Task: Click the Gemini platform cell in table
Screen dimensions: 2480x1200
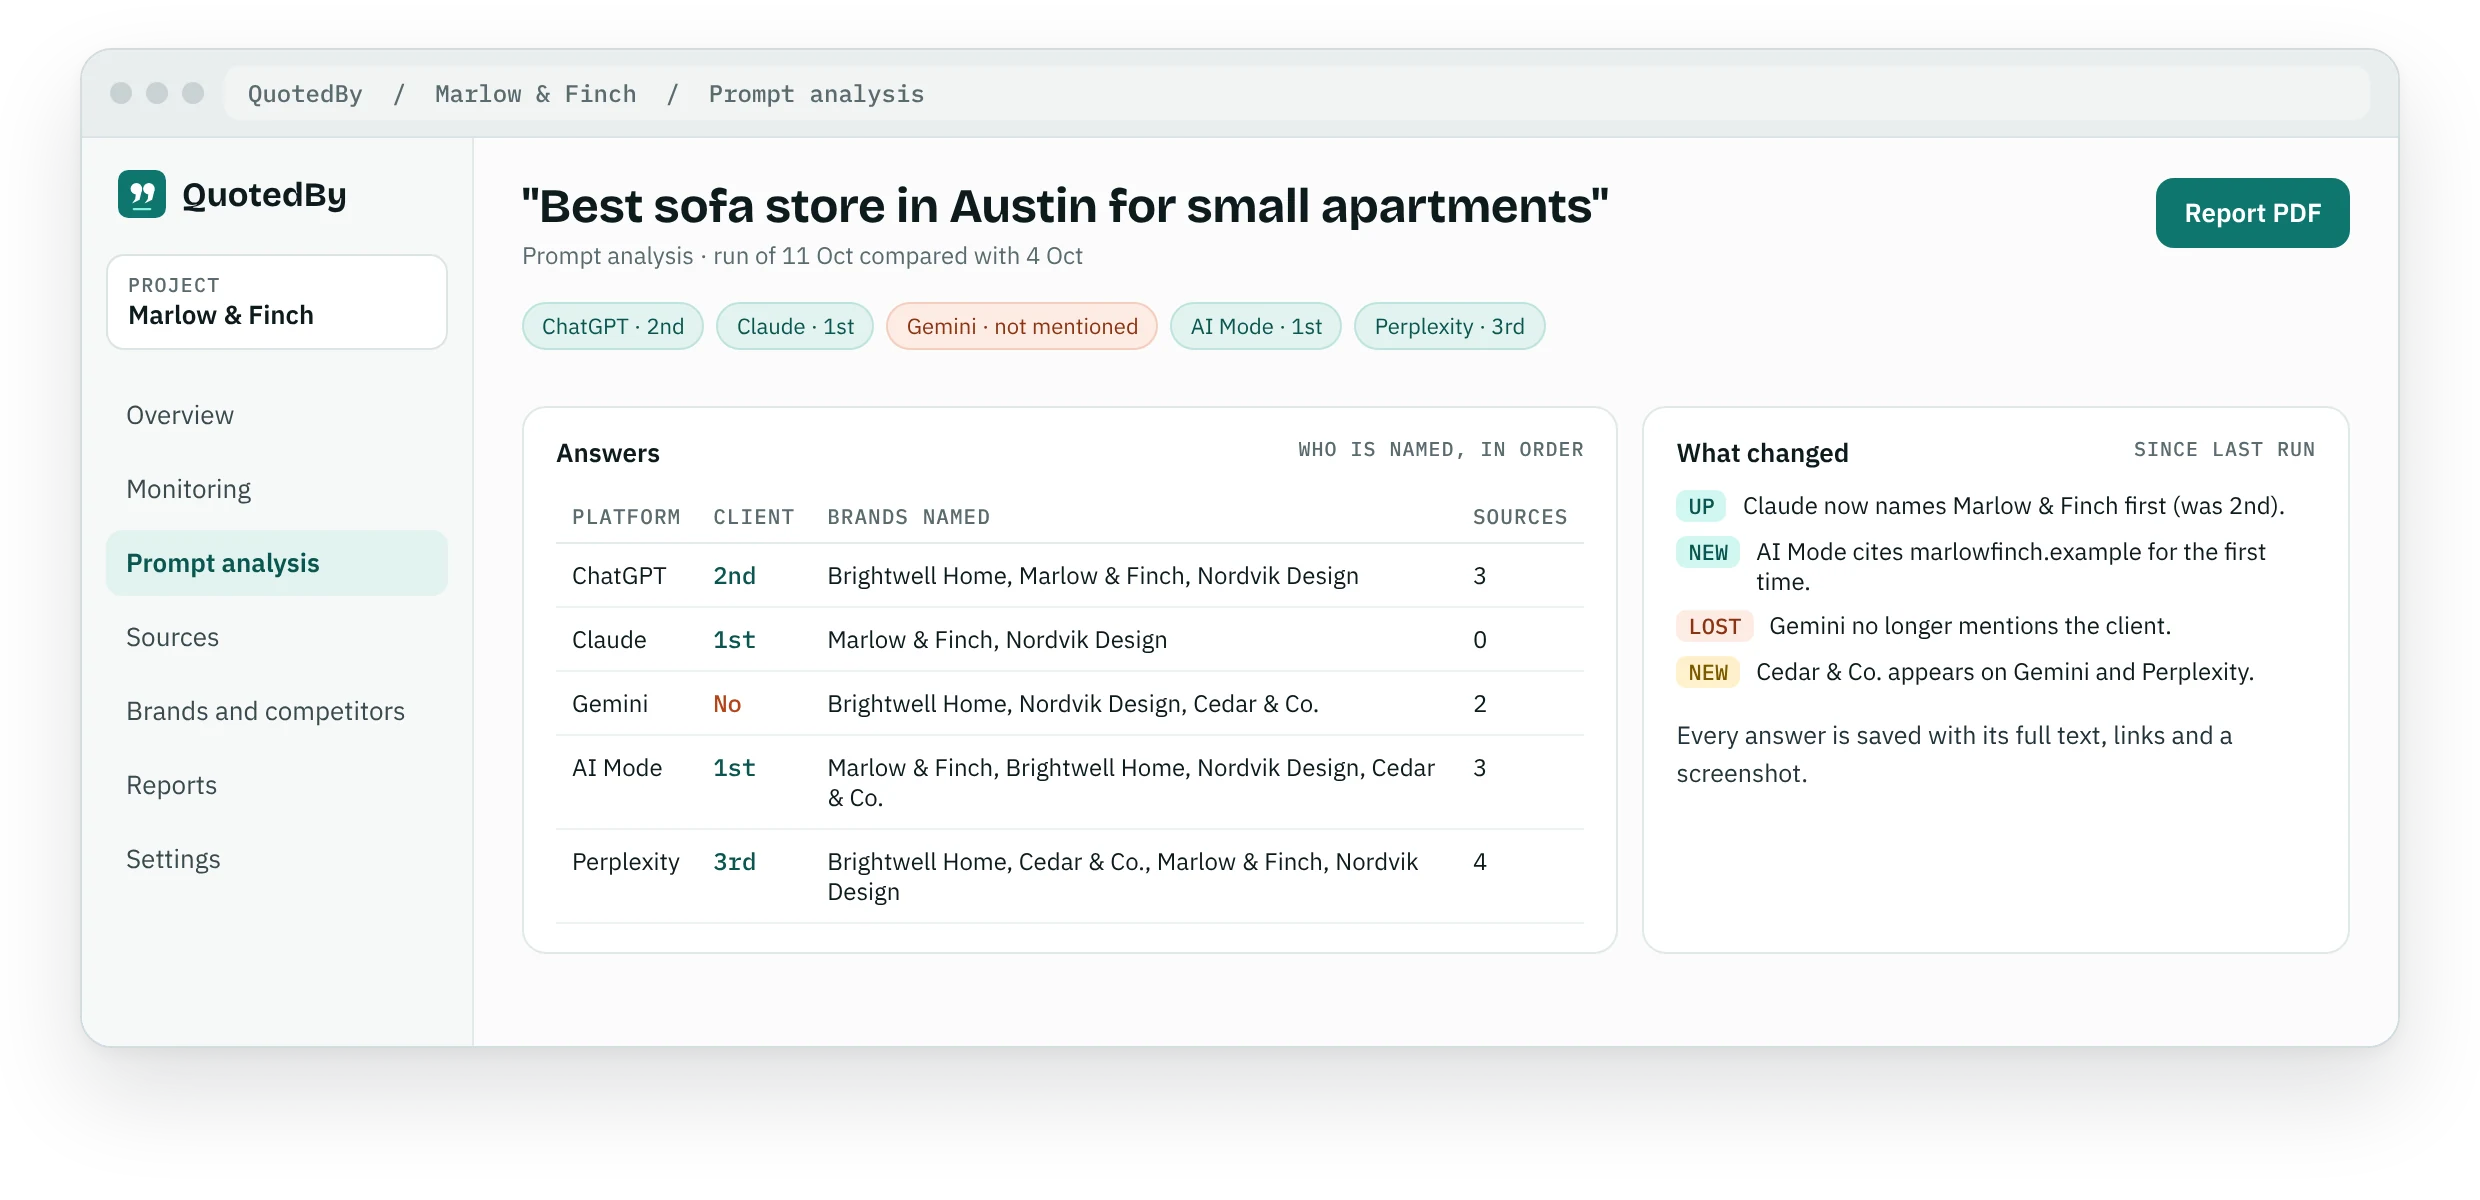Action: (610, 704)
